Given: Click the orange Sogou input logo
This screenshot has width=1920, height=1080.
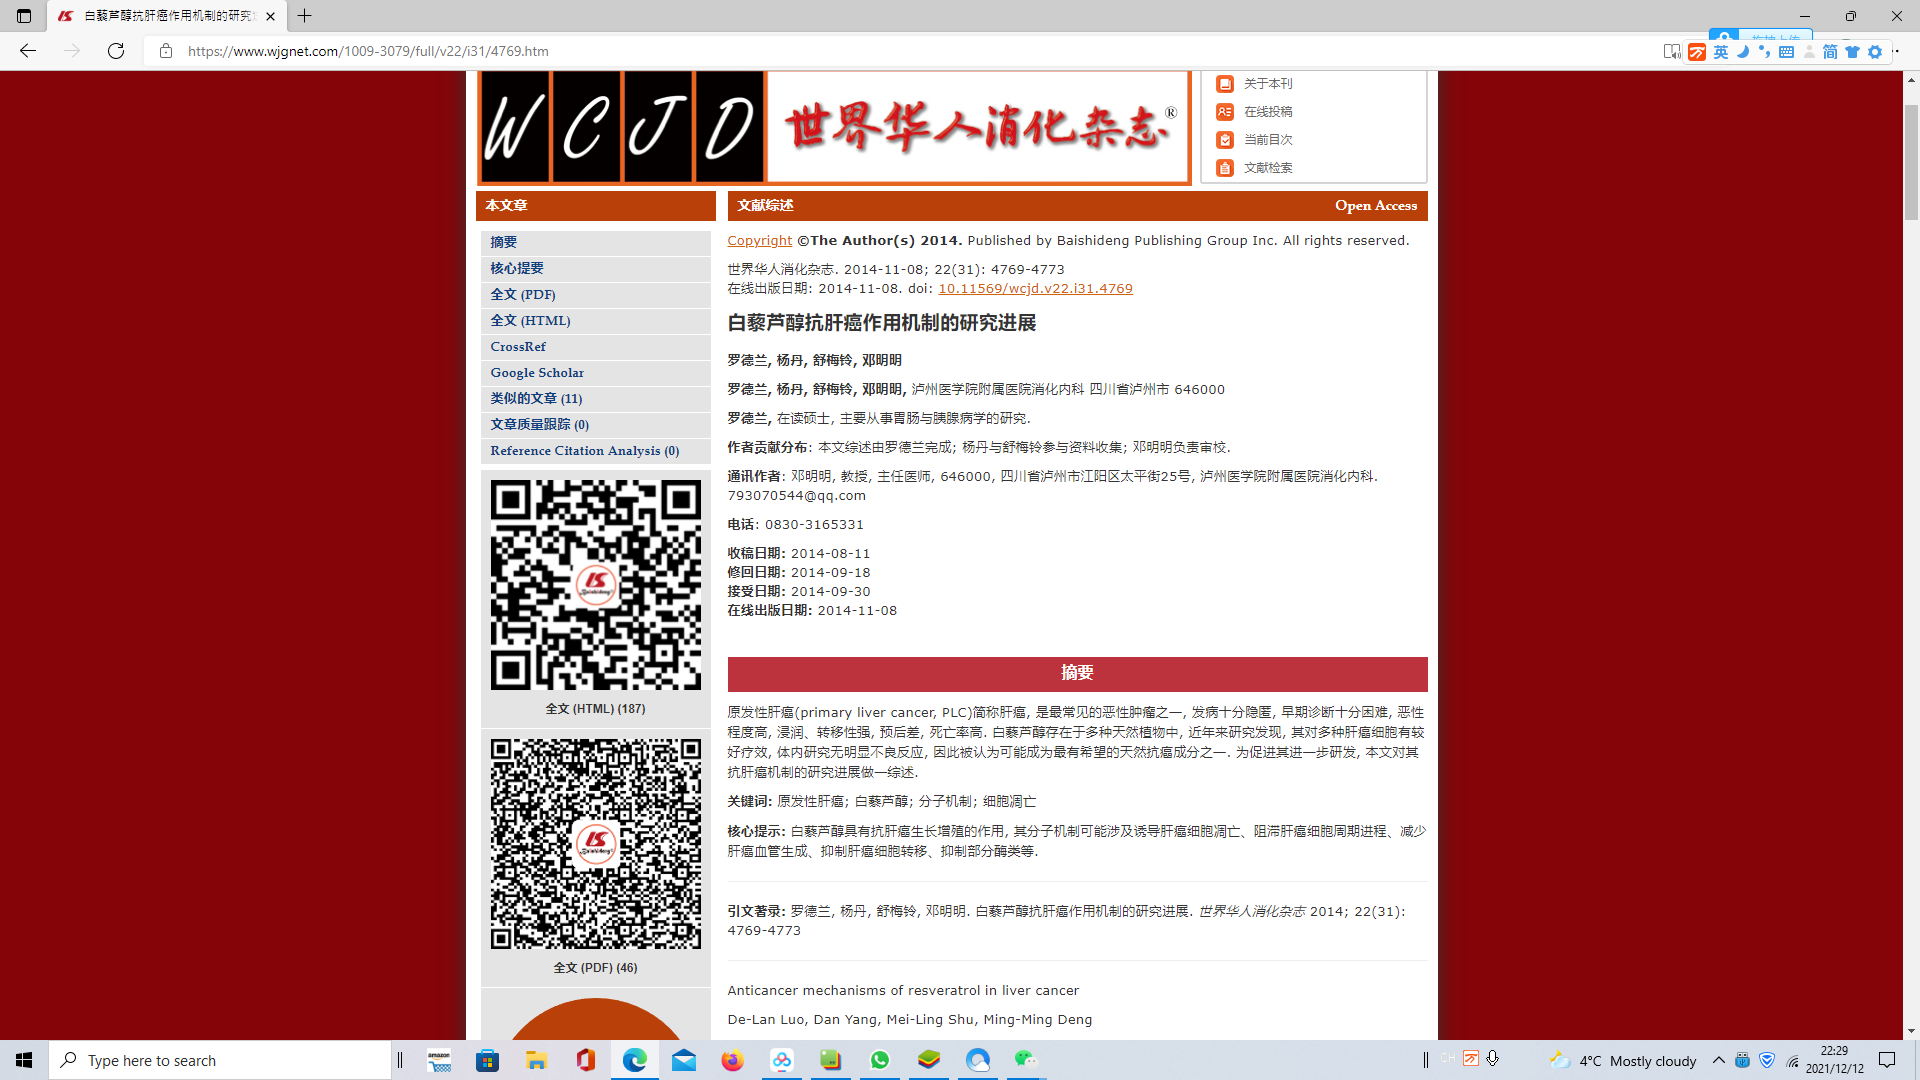Looking at the screenshot, I should point(1697,52).
